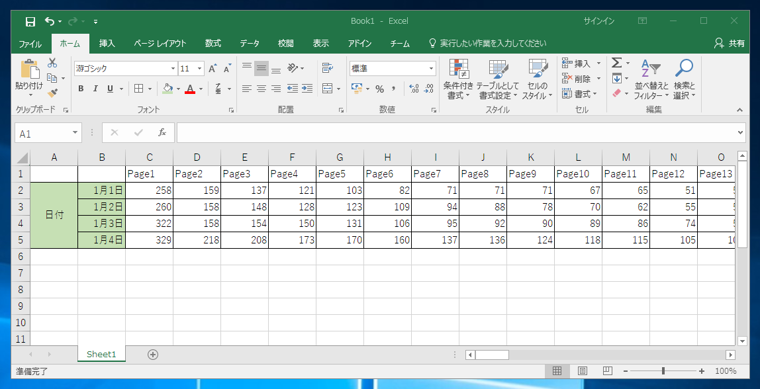760x389 pixels.
Task: Increase the cell indent
Action: click(x=307, y=89)
